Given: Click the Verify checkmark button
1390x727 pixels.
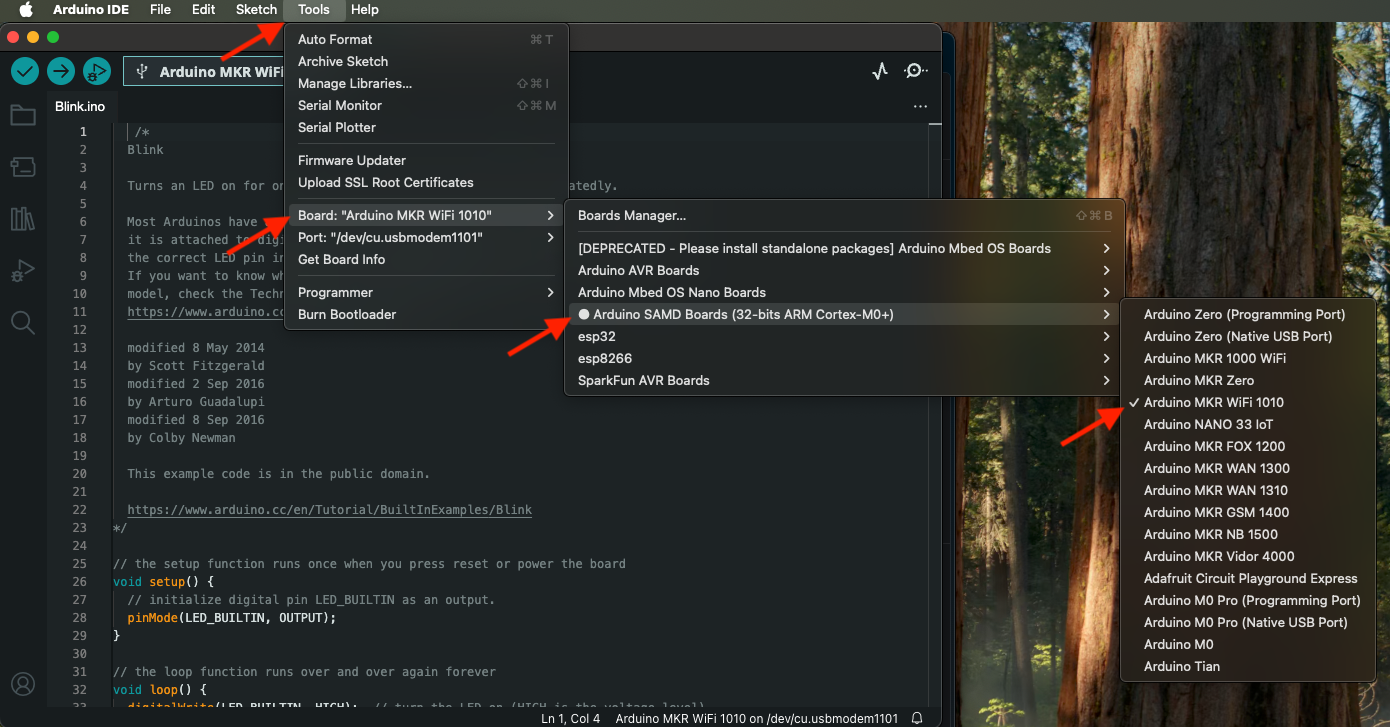Looking at the screenshot, I should pyautogui.click(x=25, y=71).
